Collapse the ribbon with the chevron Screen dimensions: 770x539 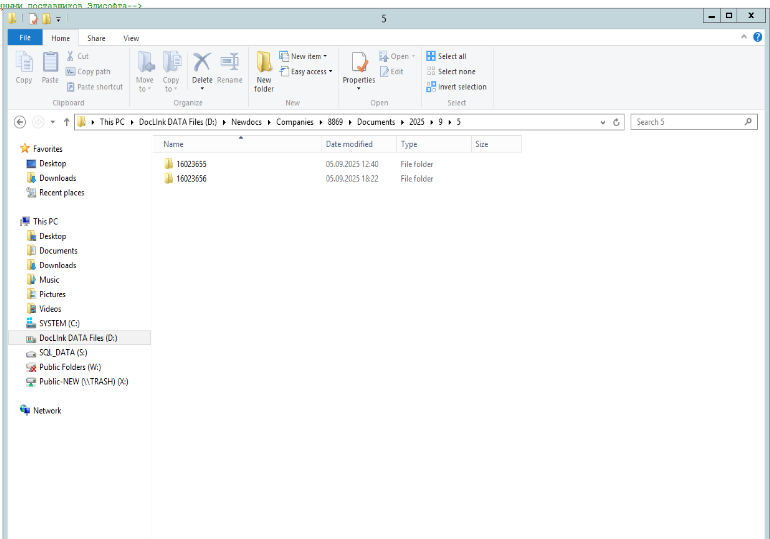click(744, 37)
